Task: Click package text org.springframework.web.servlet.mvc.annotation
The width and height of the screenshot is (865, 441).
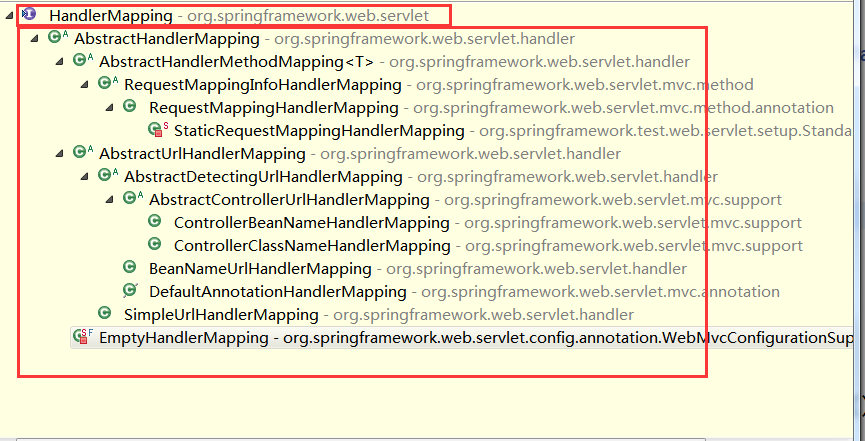Action: point(600,291)
